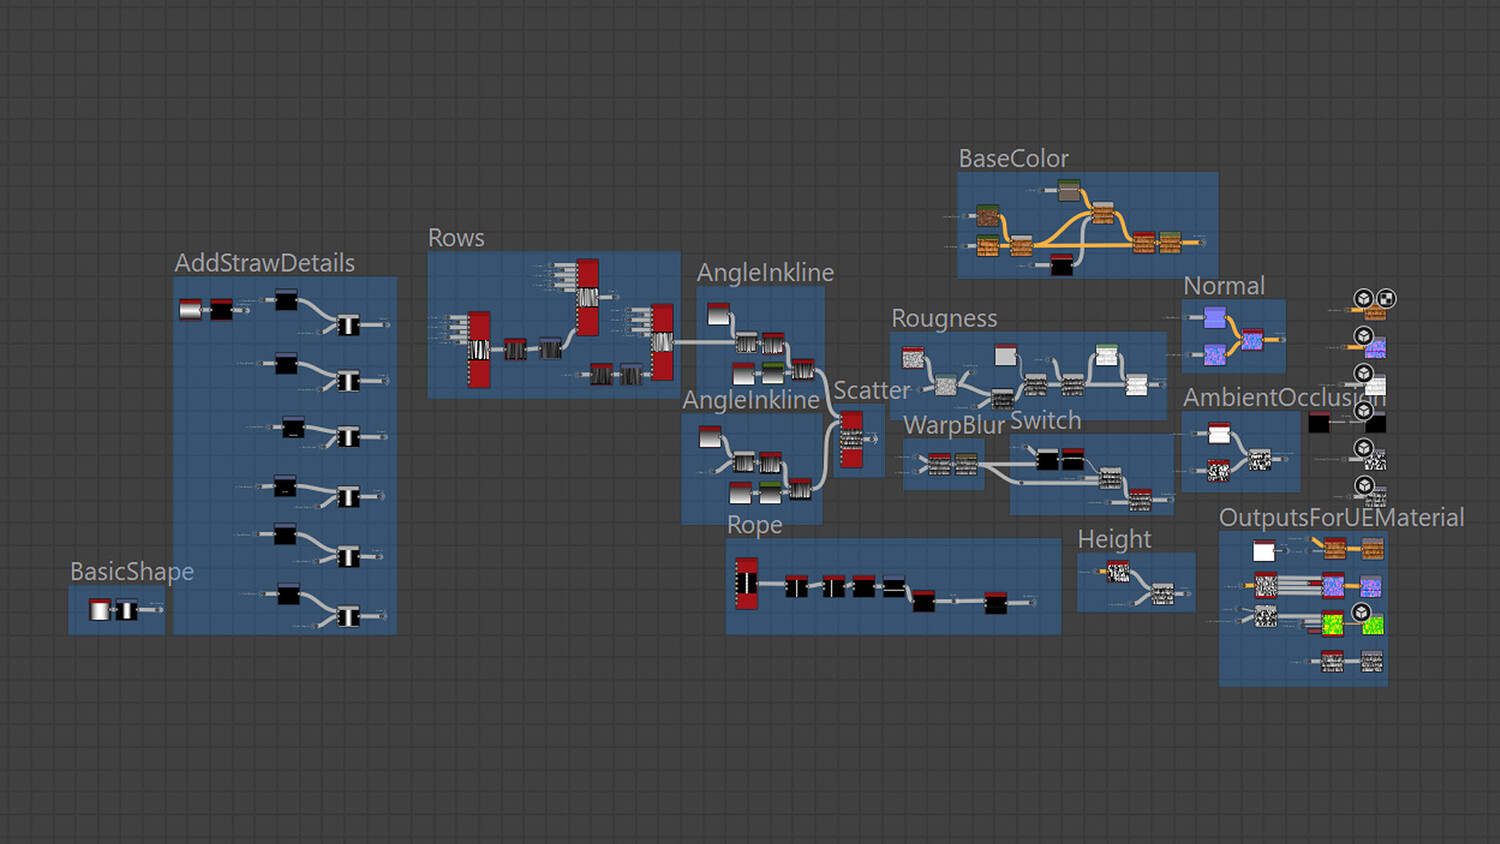
Task: Click the Rows frame label
Action: [456, 238]
